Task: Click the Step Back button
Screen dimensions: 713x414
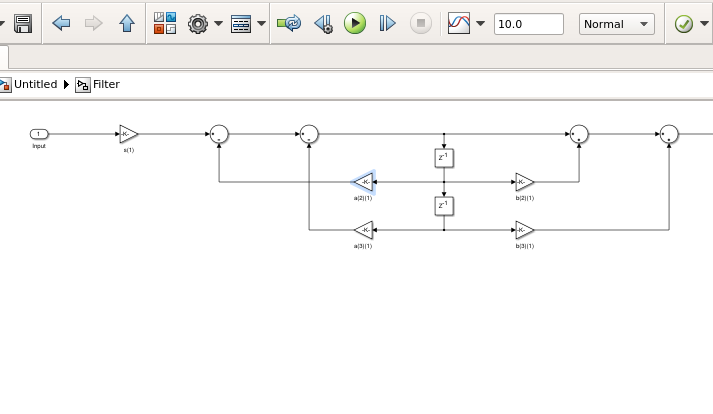Action: click(323, 24)
